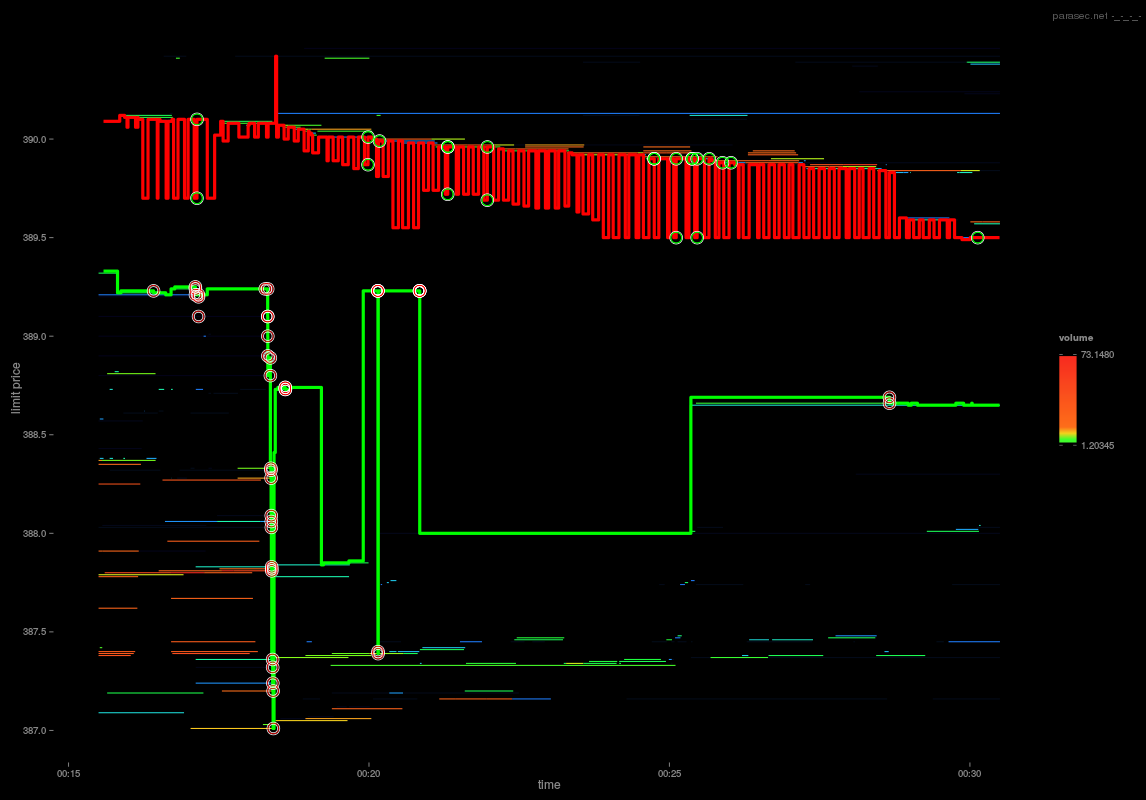The image size is (1146, 800).
Task: Select the volume legend color bar
Action: [x=1068, y=400]
